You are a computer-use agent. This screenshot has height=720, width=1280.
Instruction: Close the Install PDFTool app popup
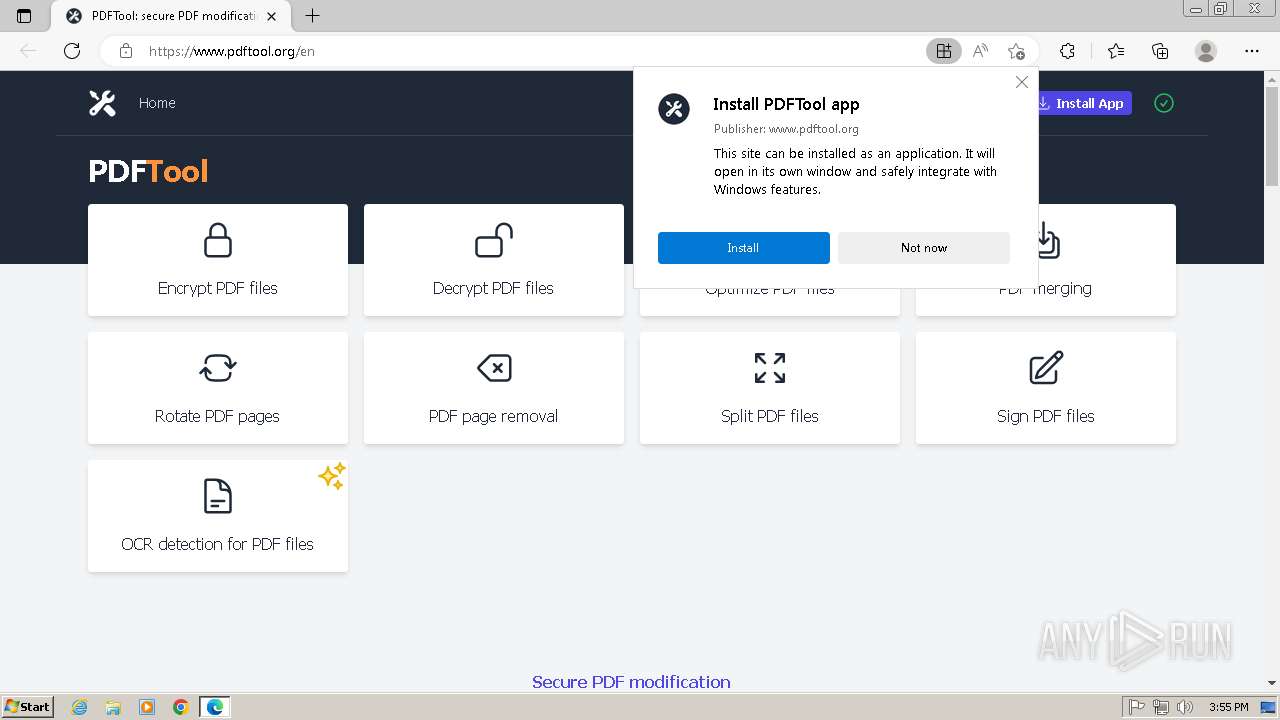click(x=1021, y=82)
